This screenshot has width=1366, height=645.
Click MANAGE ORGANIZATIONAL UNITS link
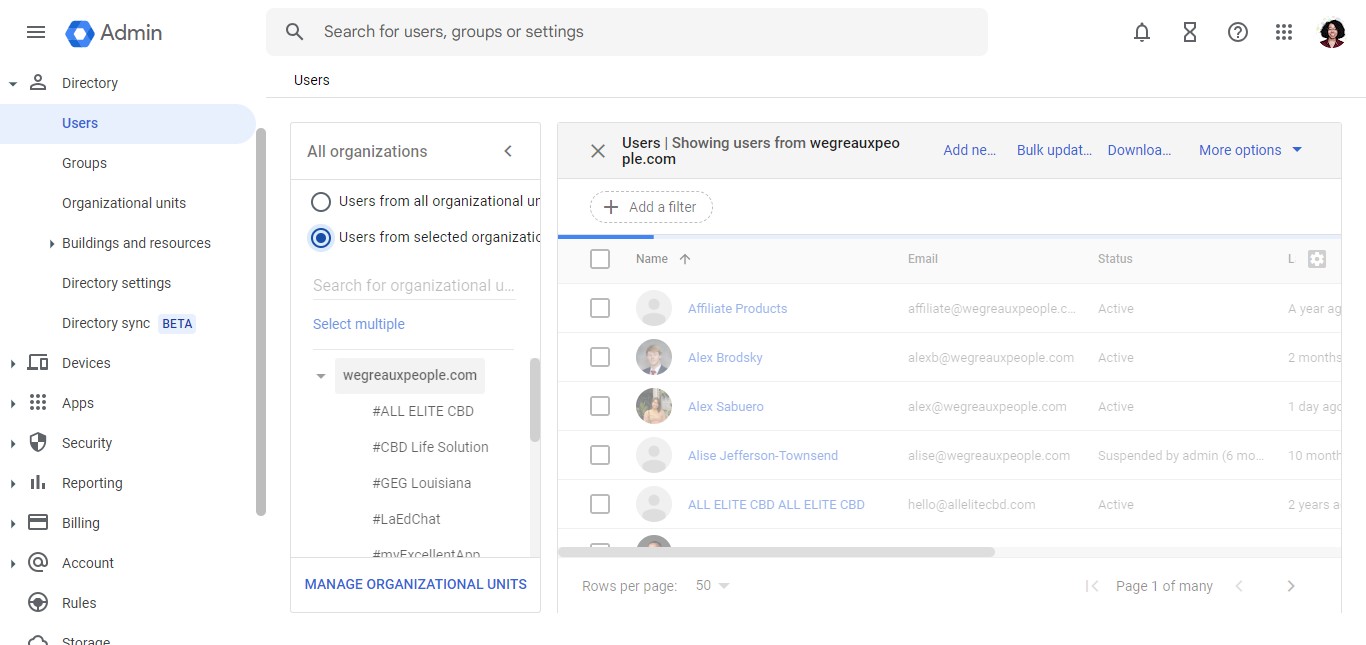coord(415,584)
